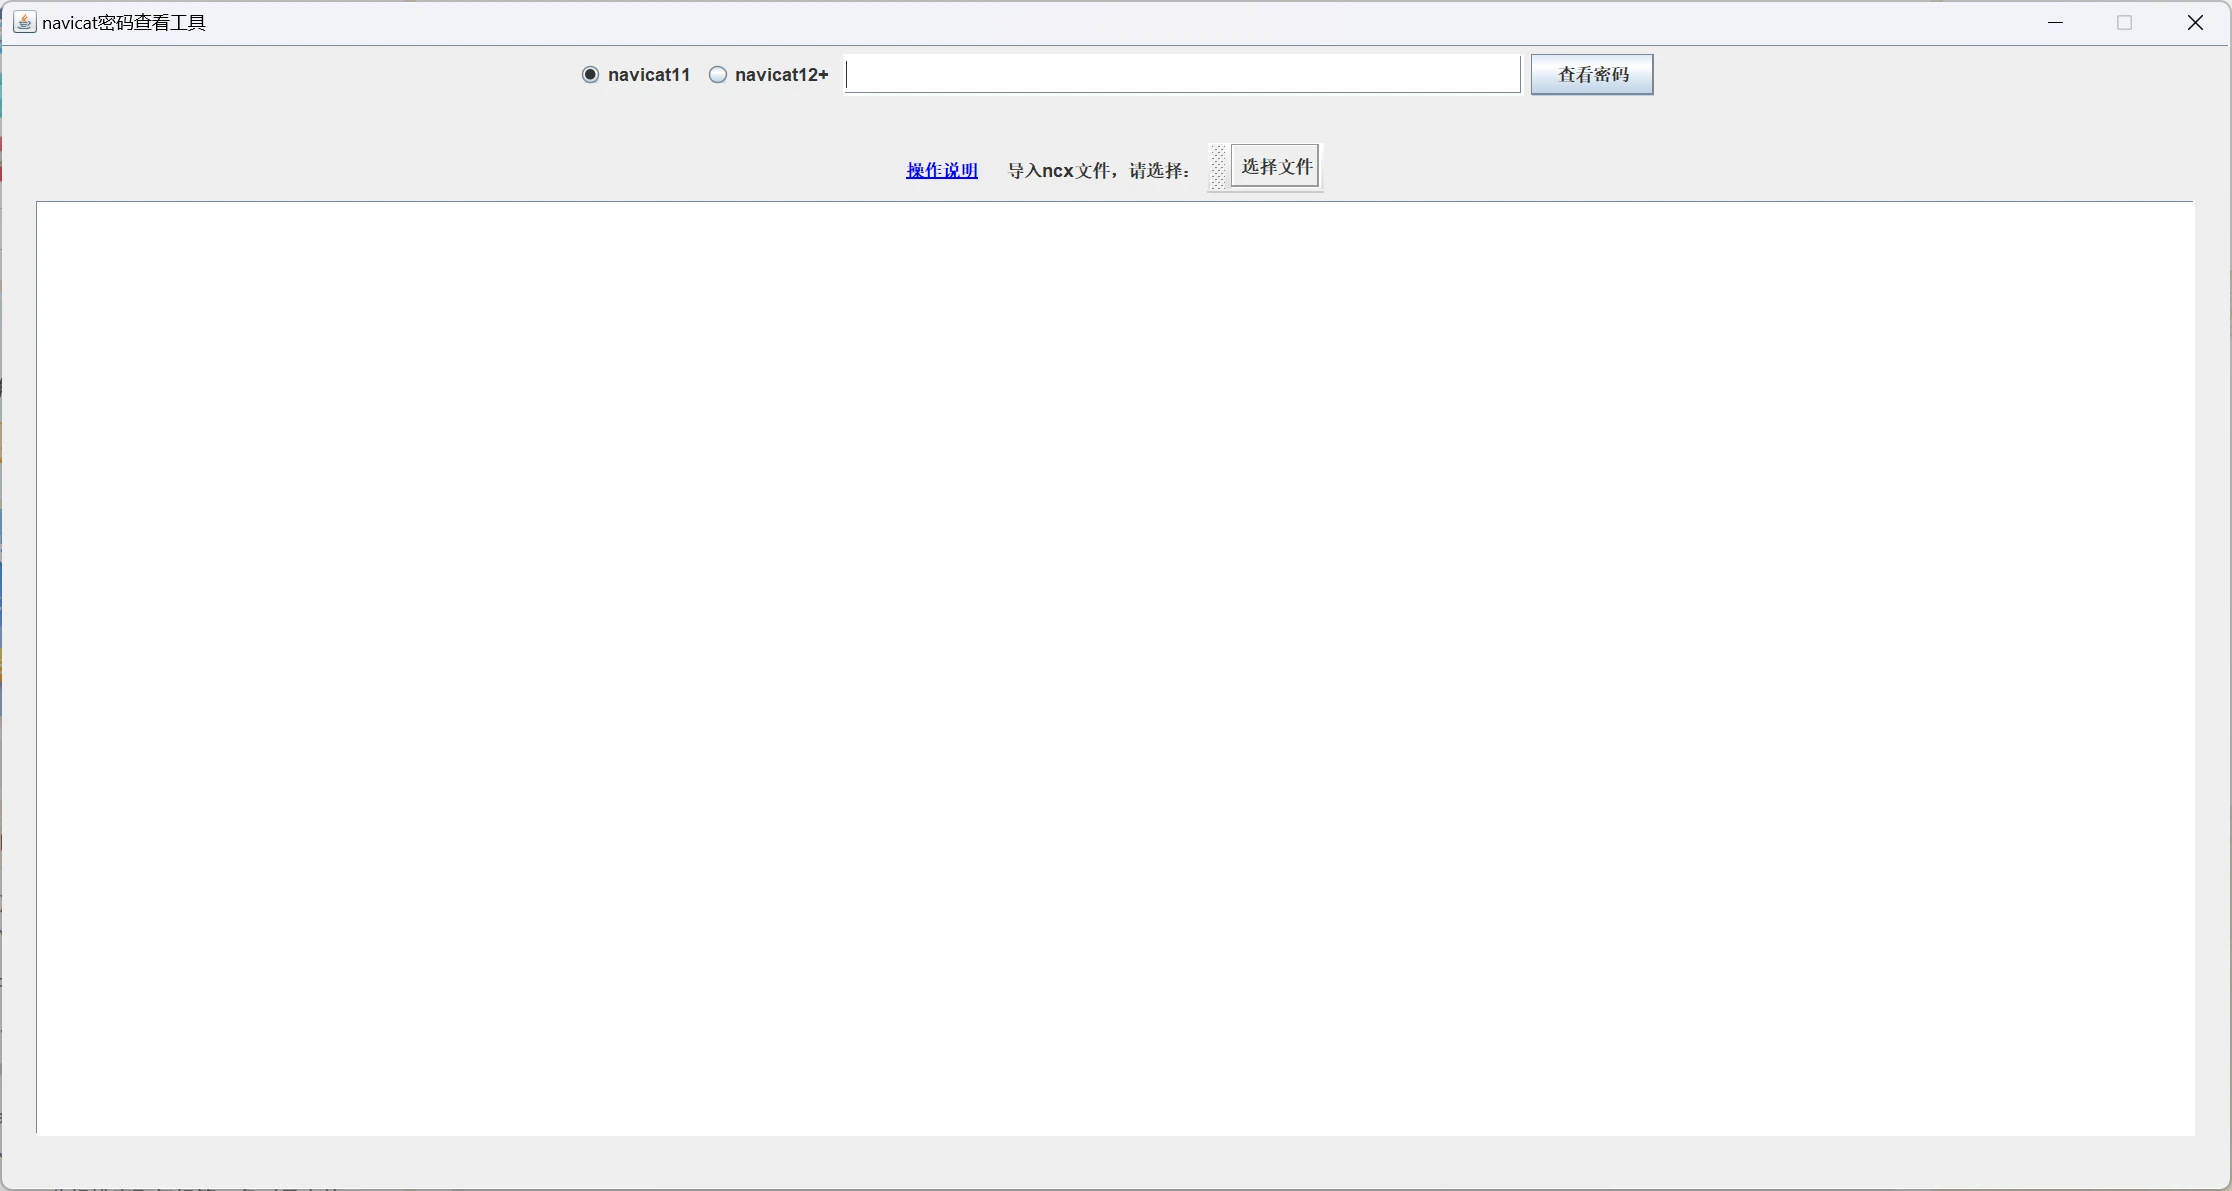Viewport: 2232px width, 1191px height.
Task: Click the '导入ncx文件，请选择:' label
Action: (x=1098, y=170)
